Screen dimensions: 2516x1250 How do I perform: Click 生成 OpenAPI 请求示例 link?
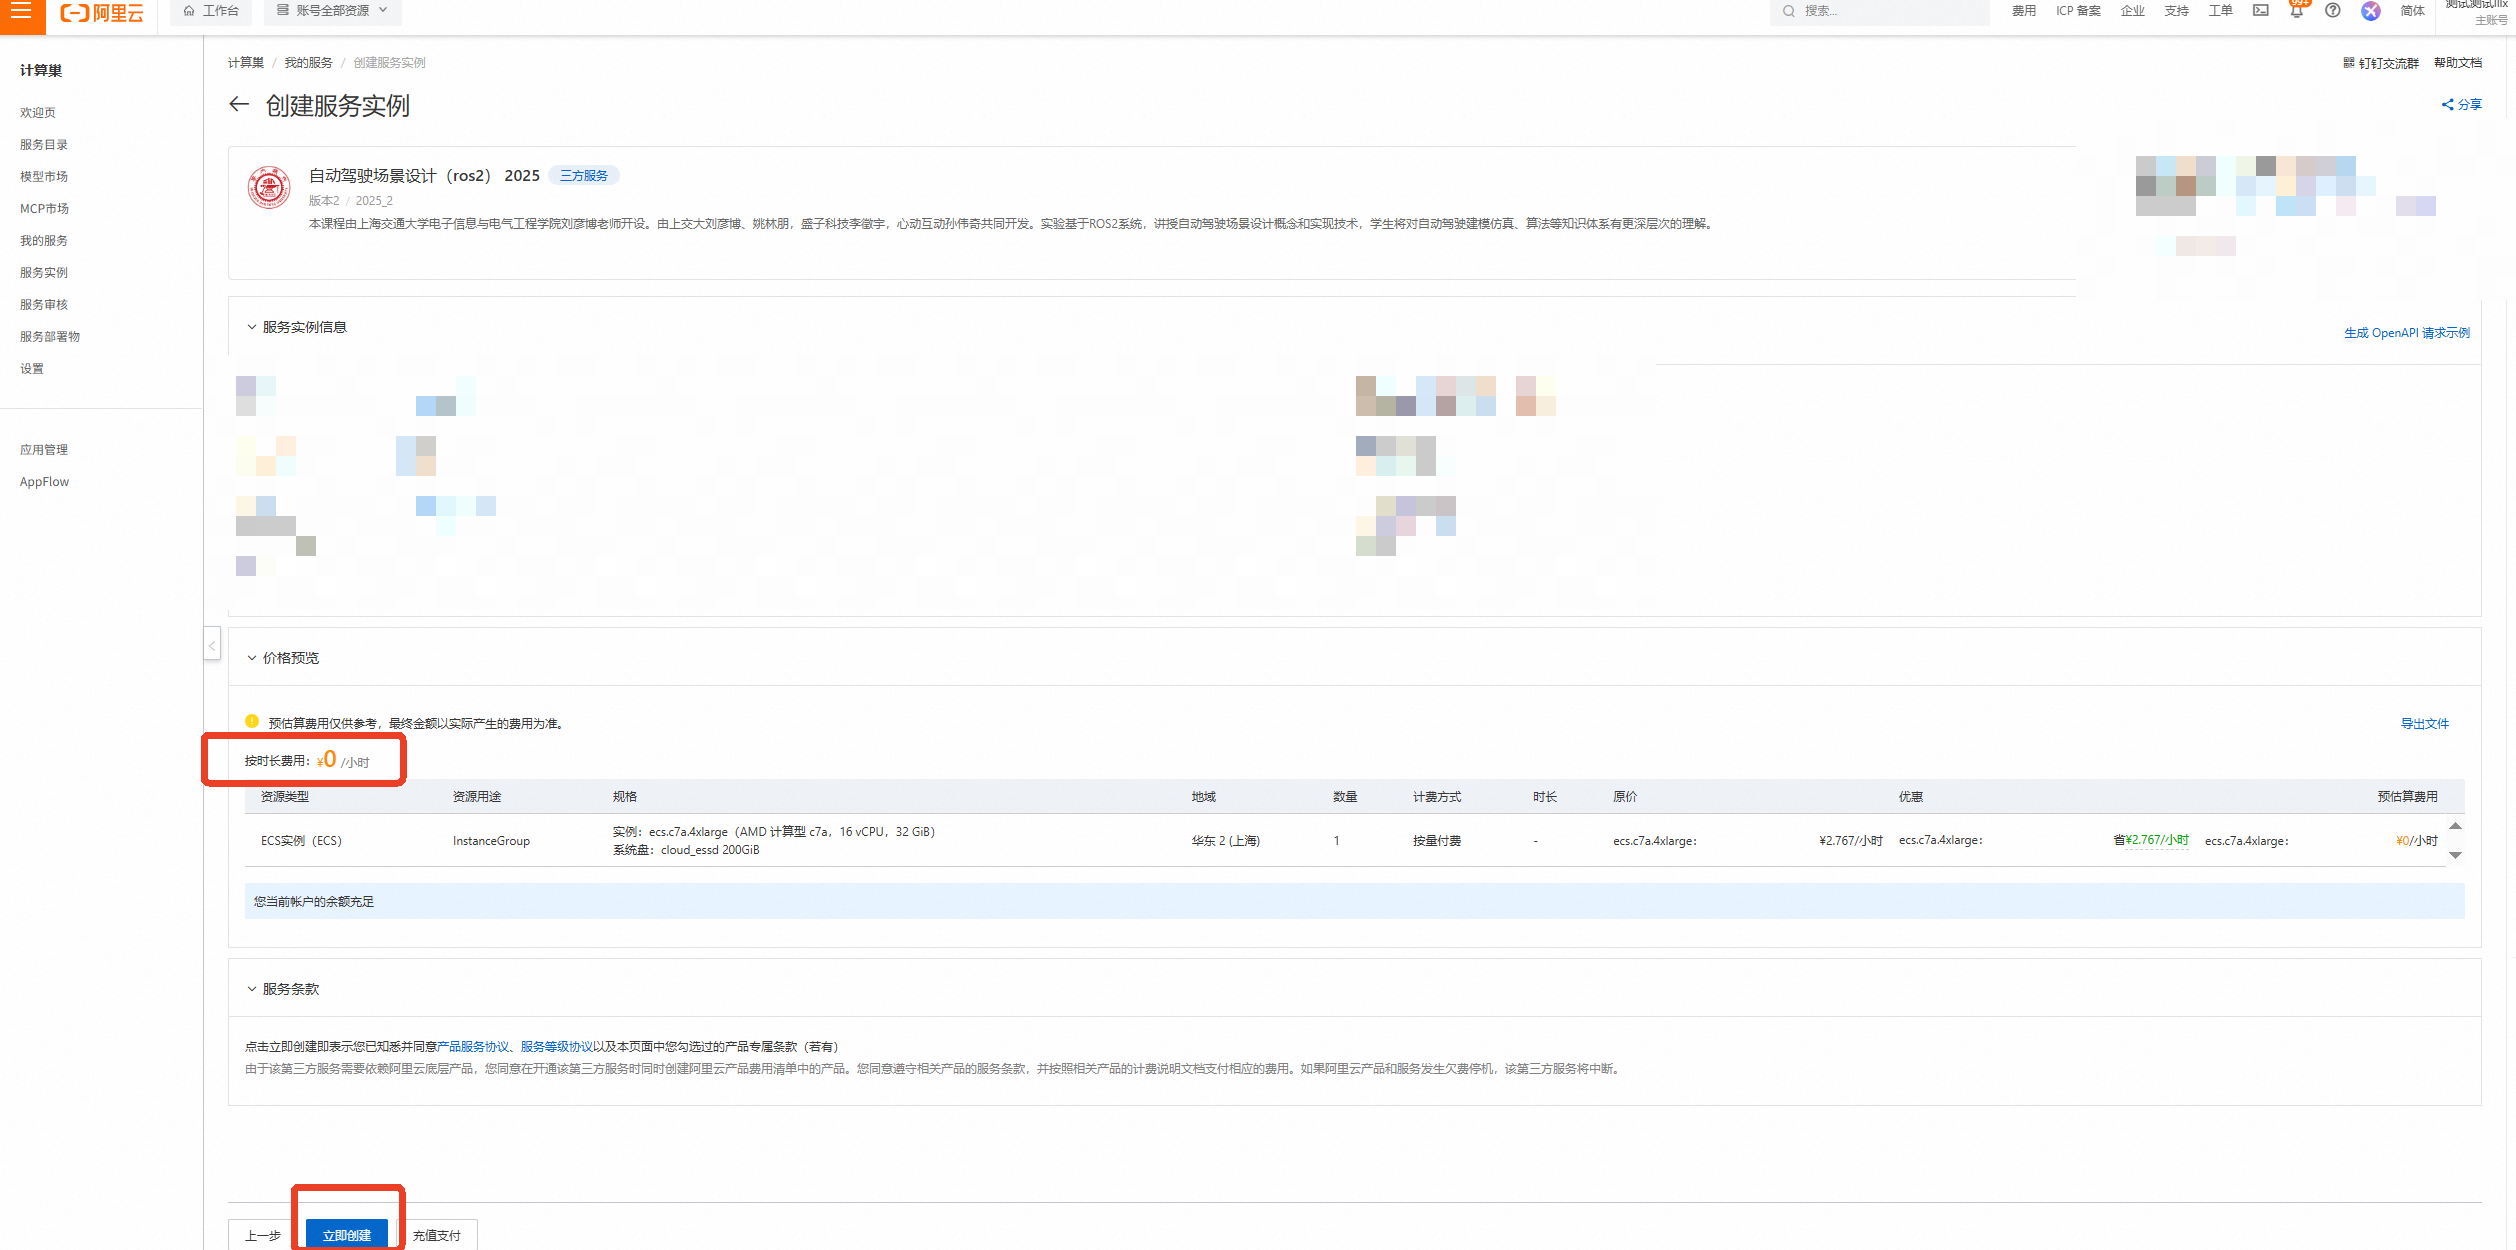click(2406, 333)
